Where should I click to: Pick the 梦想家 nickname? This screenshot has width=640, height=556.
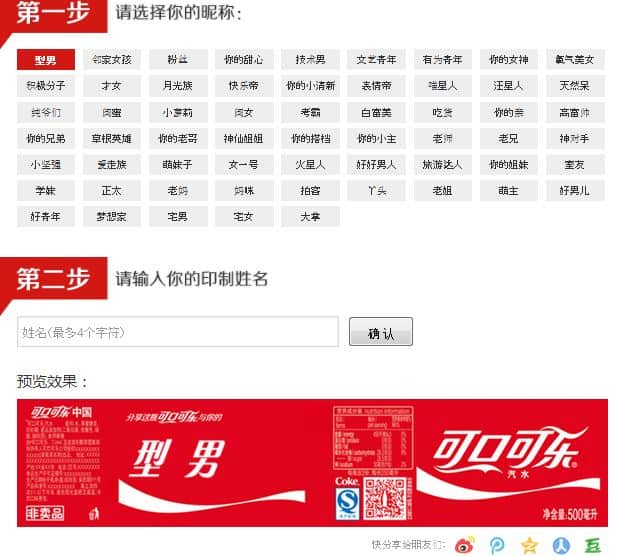(111, 216)
